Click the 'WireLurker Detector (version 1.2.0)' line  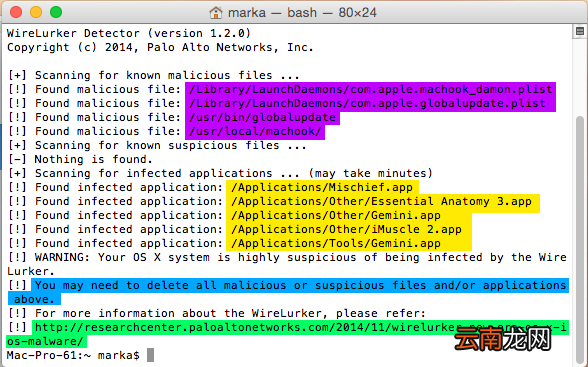click(x=129, y=33)
